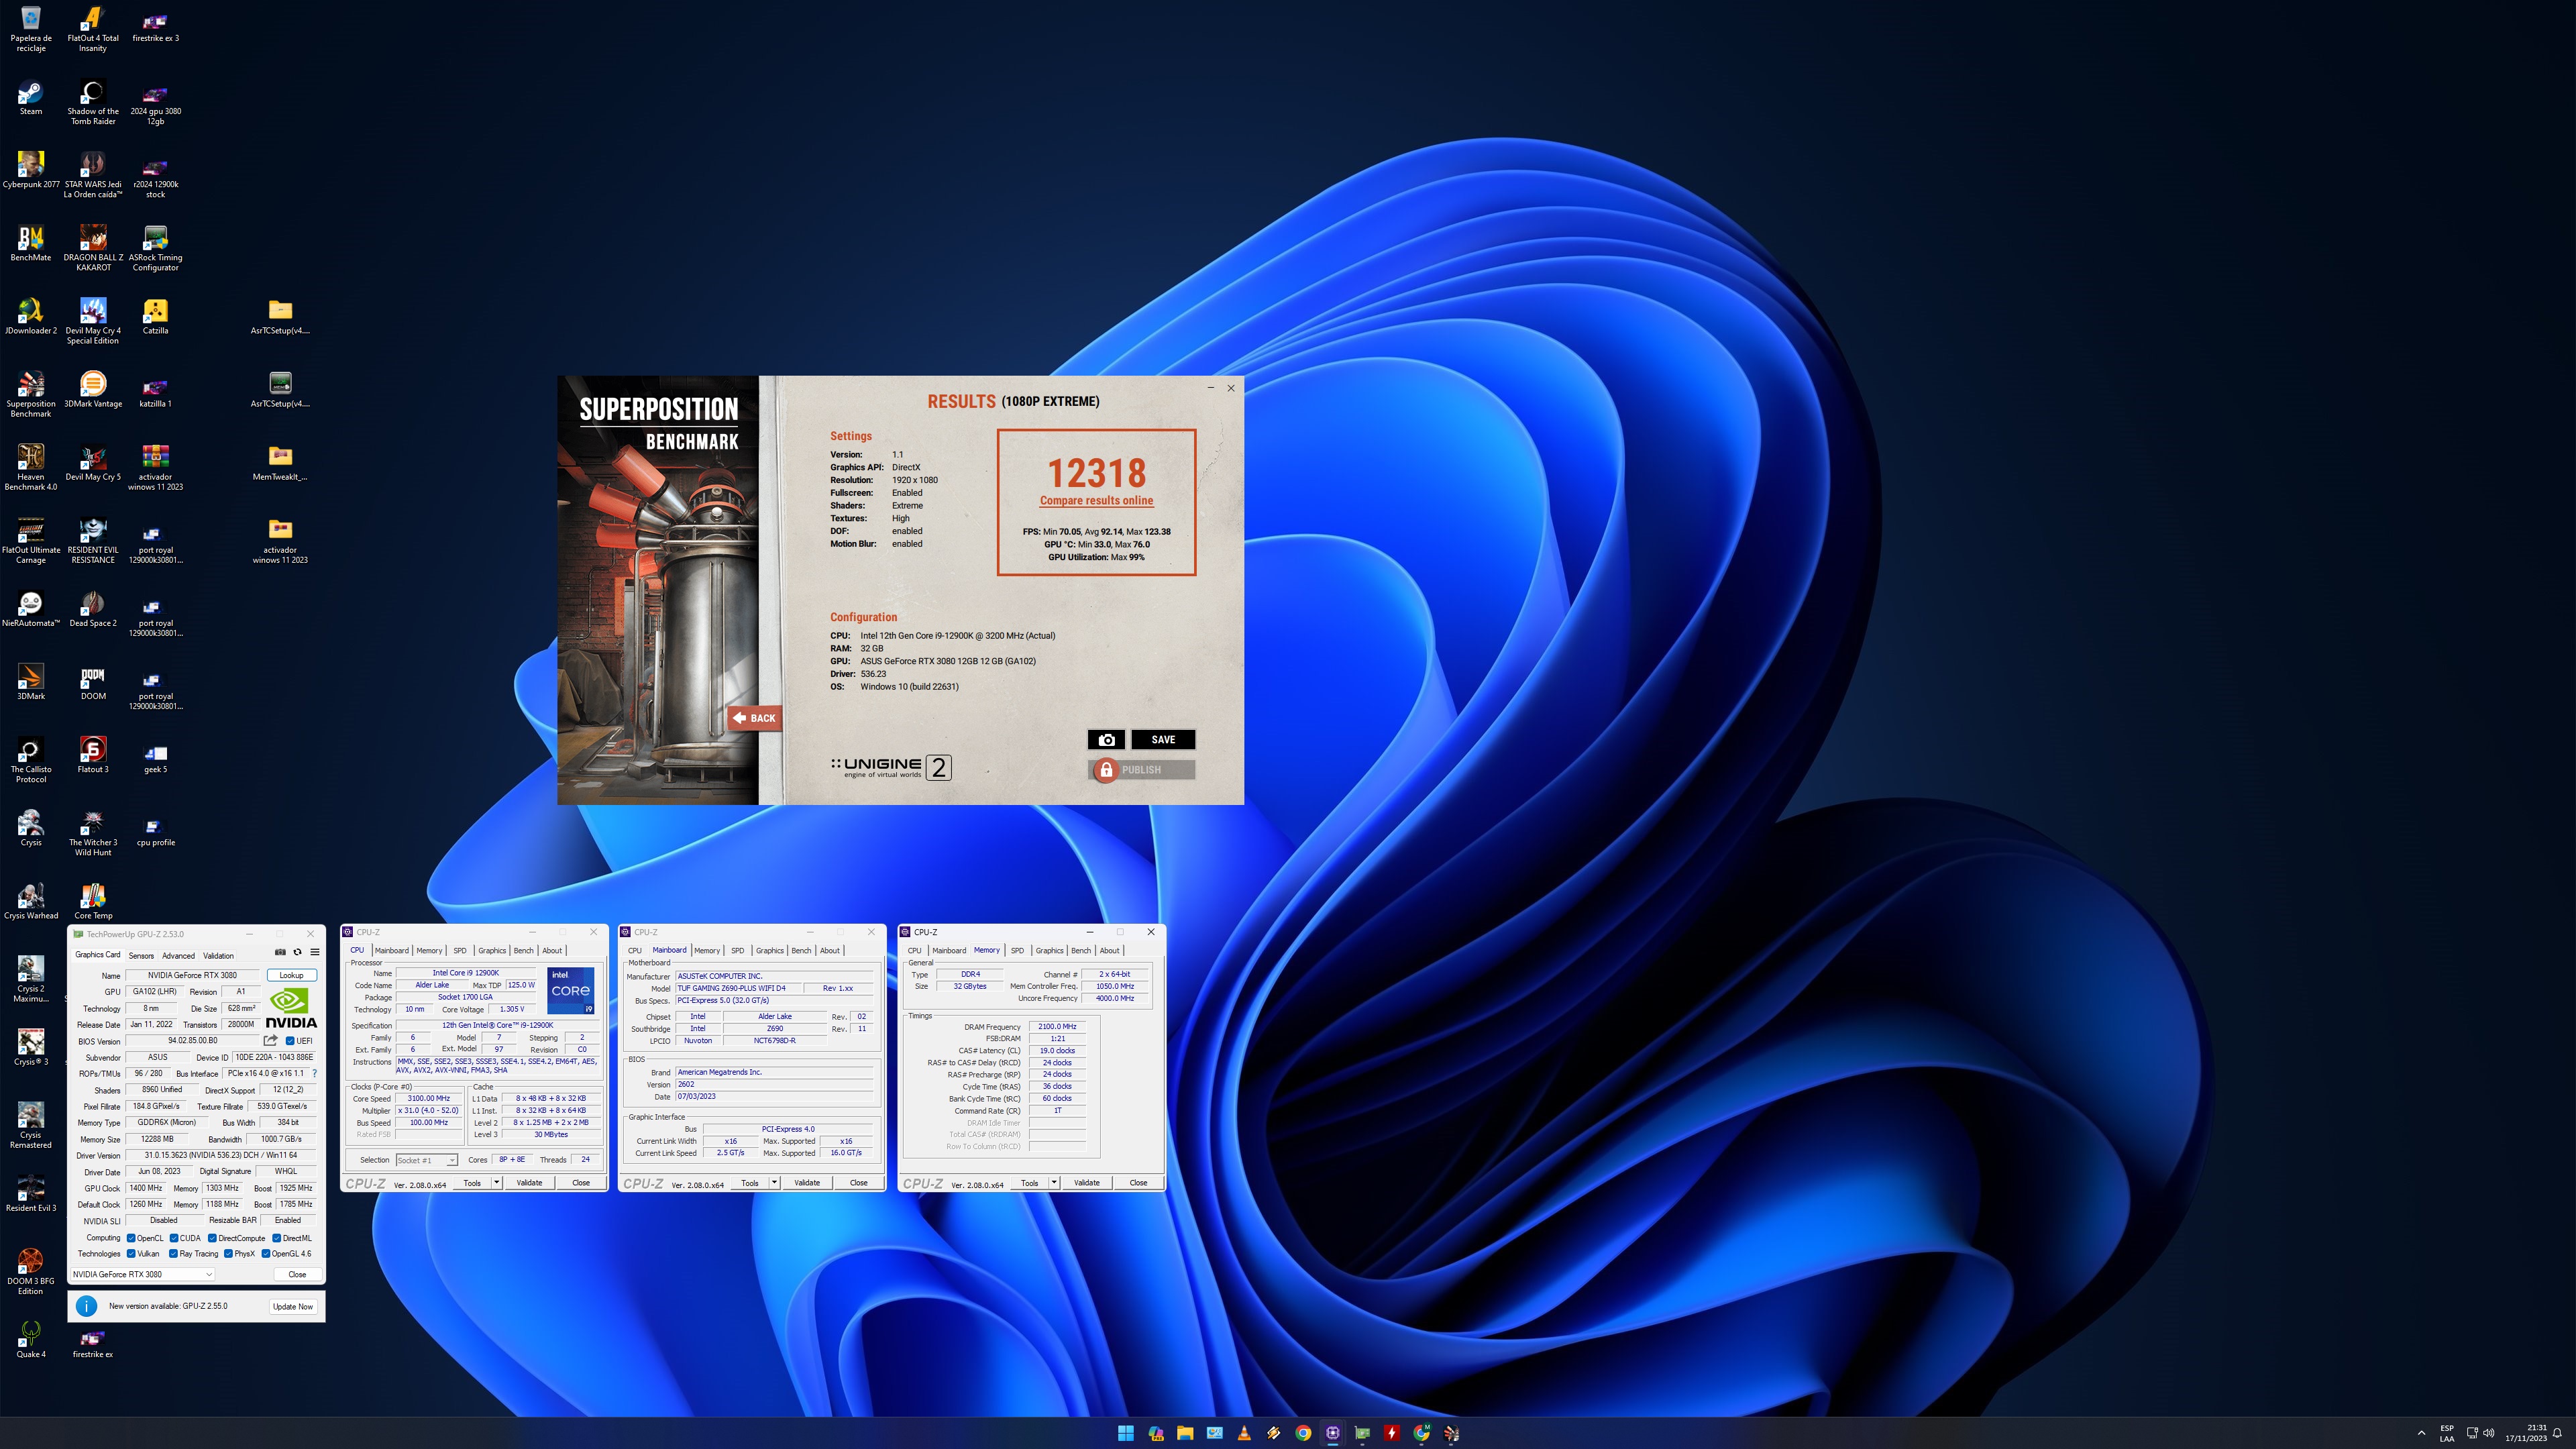Open the GPU-Z hamburger menu icon
Viewport: 2576px width, 1449px height.
(x=314, y=952)
